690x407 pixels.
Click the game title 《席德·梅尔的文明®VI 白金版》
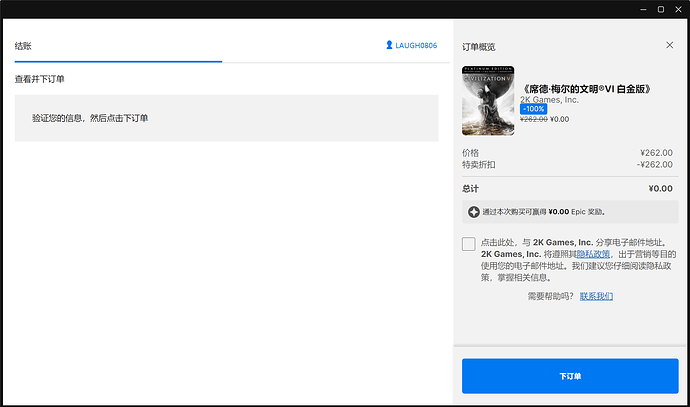coord(586,89)
